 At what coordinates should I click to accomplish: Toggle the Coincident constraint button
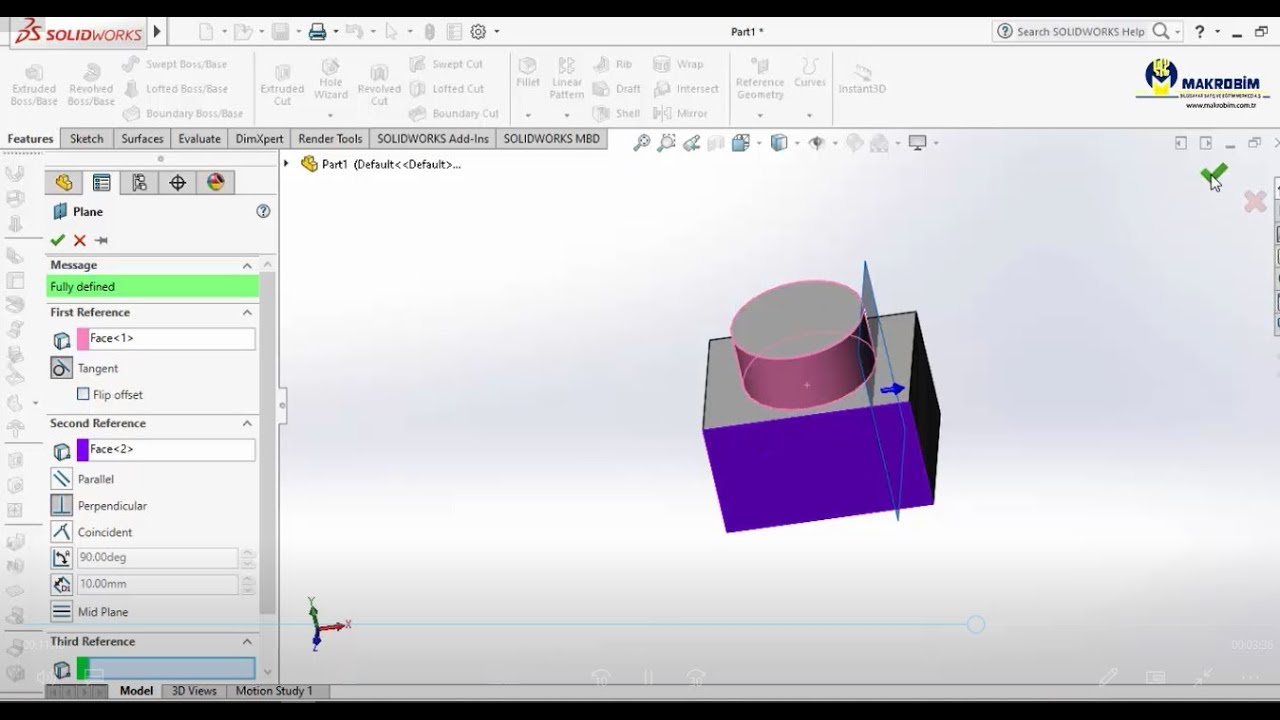point(62,532)
